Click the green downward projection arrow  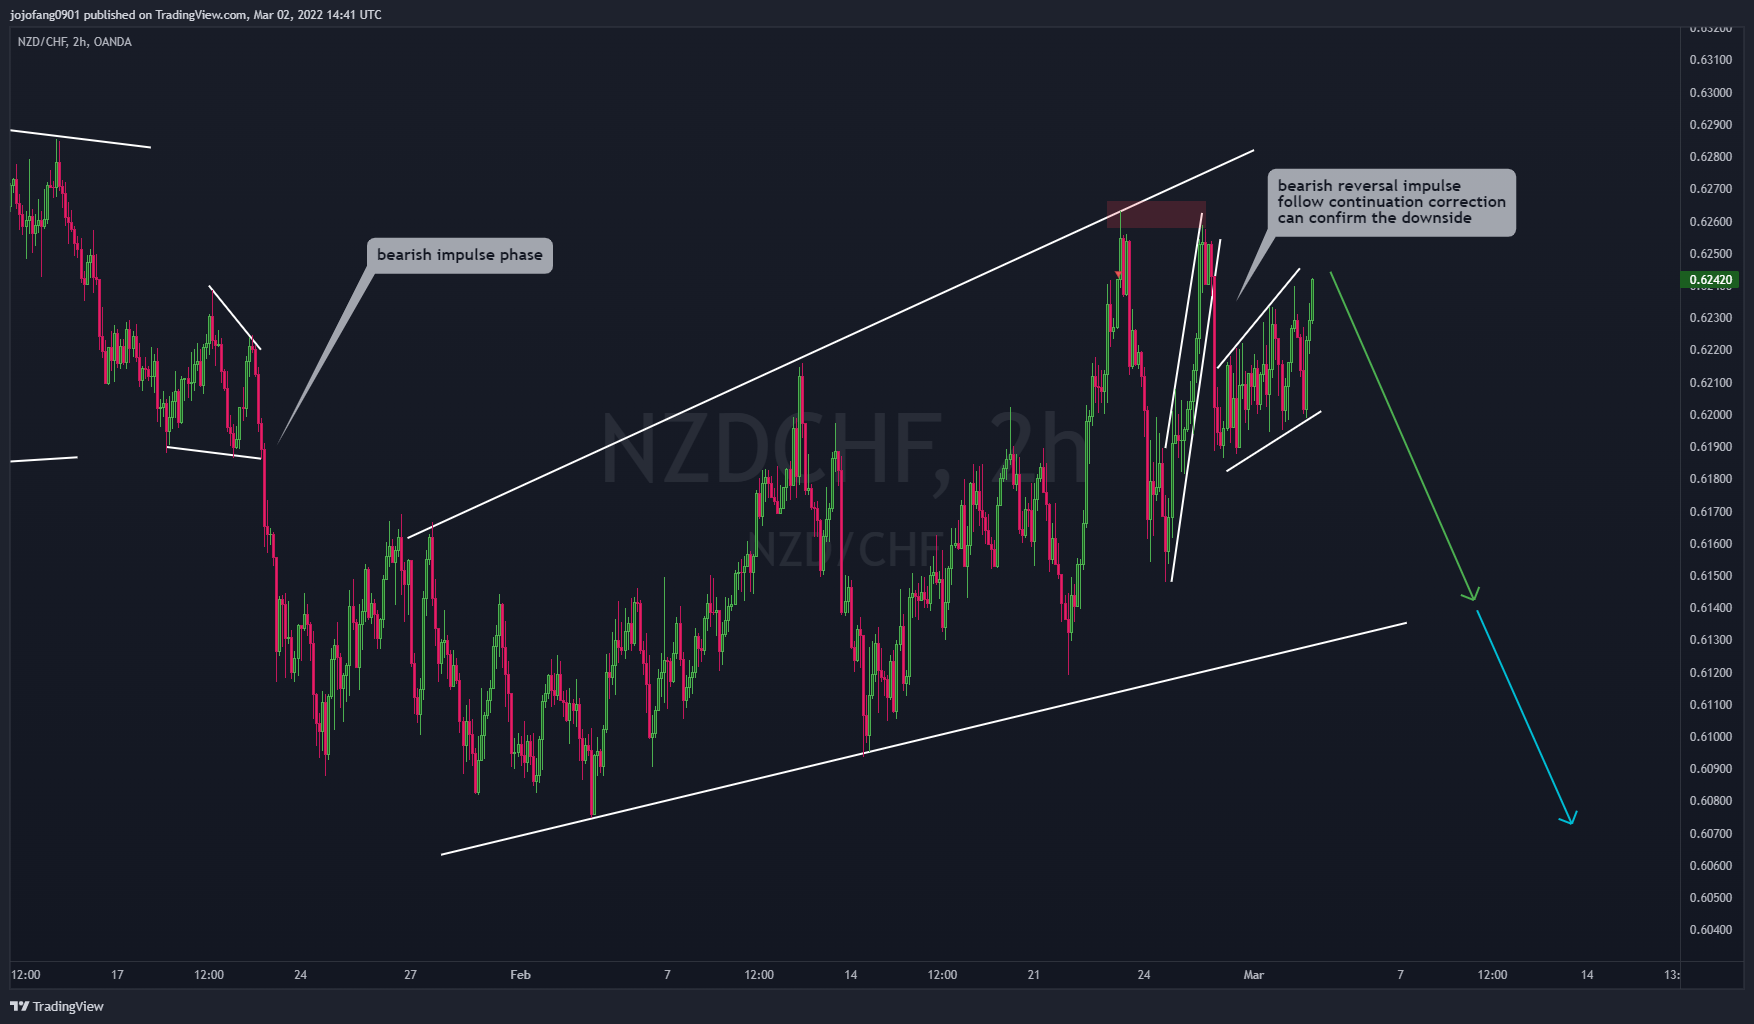click(1404, 436)
